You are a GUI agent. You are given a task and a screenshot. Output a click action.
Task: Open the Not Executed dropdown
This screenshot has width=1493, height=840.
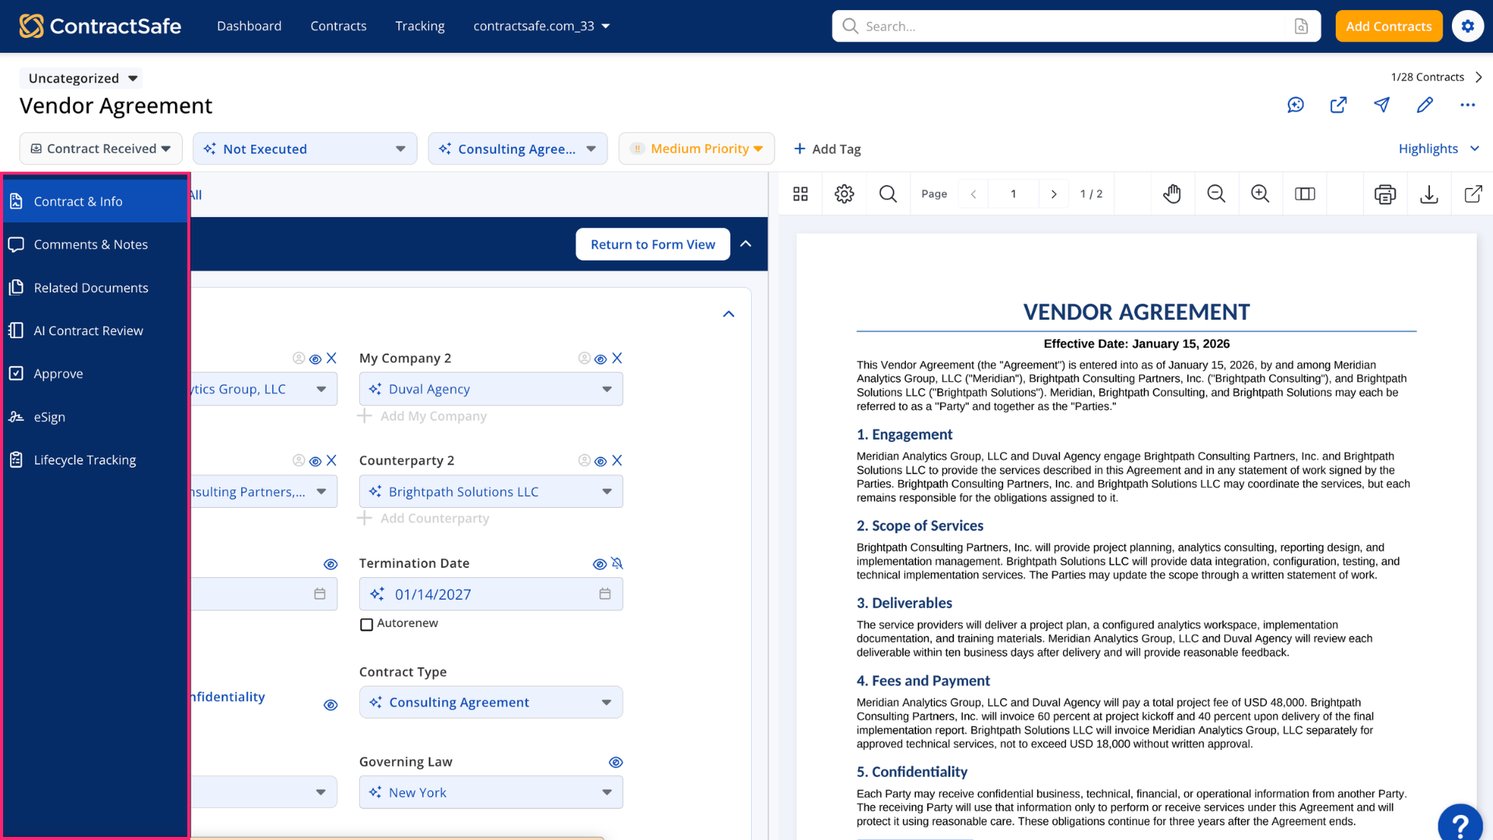305,149
